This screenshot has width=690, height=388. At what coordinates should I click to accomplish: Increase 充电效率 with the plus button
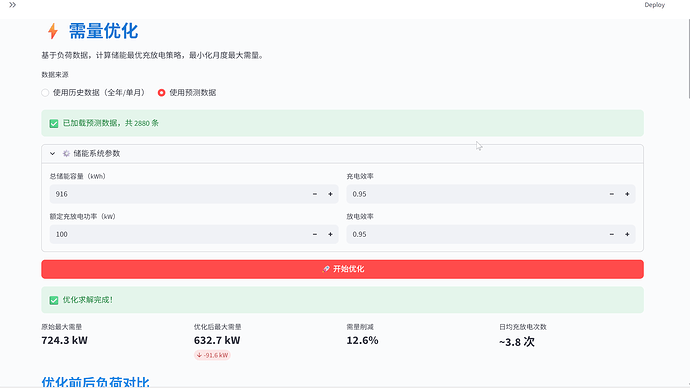pyautogui.click(x=627, y=194)
